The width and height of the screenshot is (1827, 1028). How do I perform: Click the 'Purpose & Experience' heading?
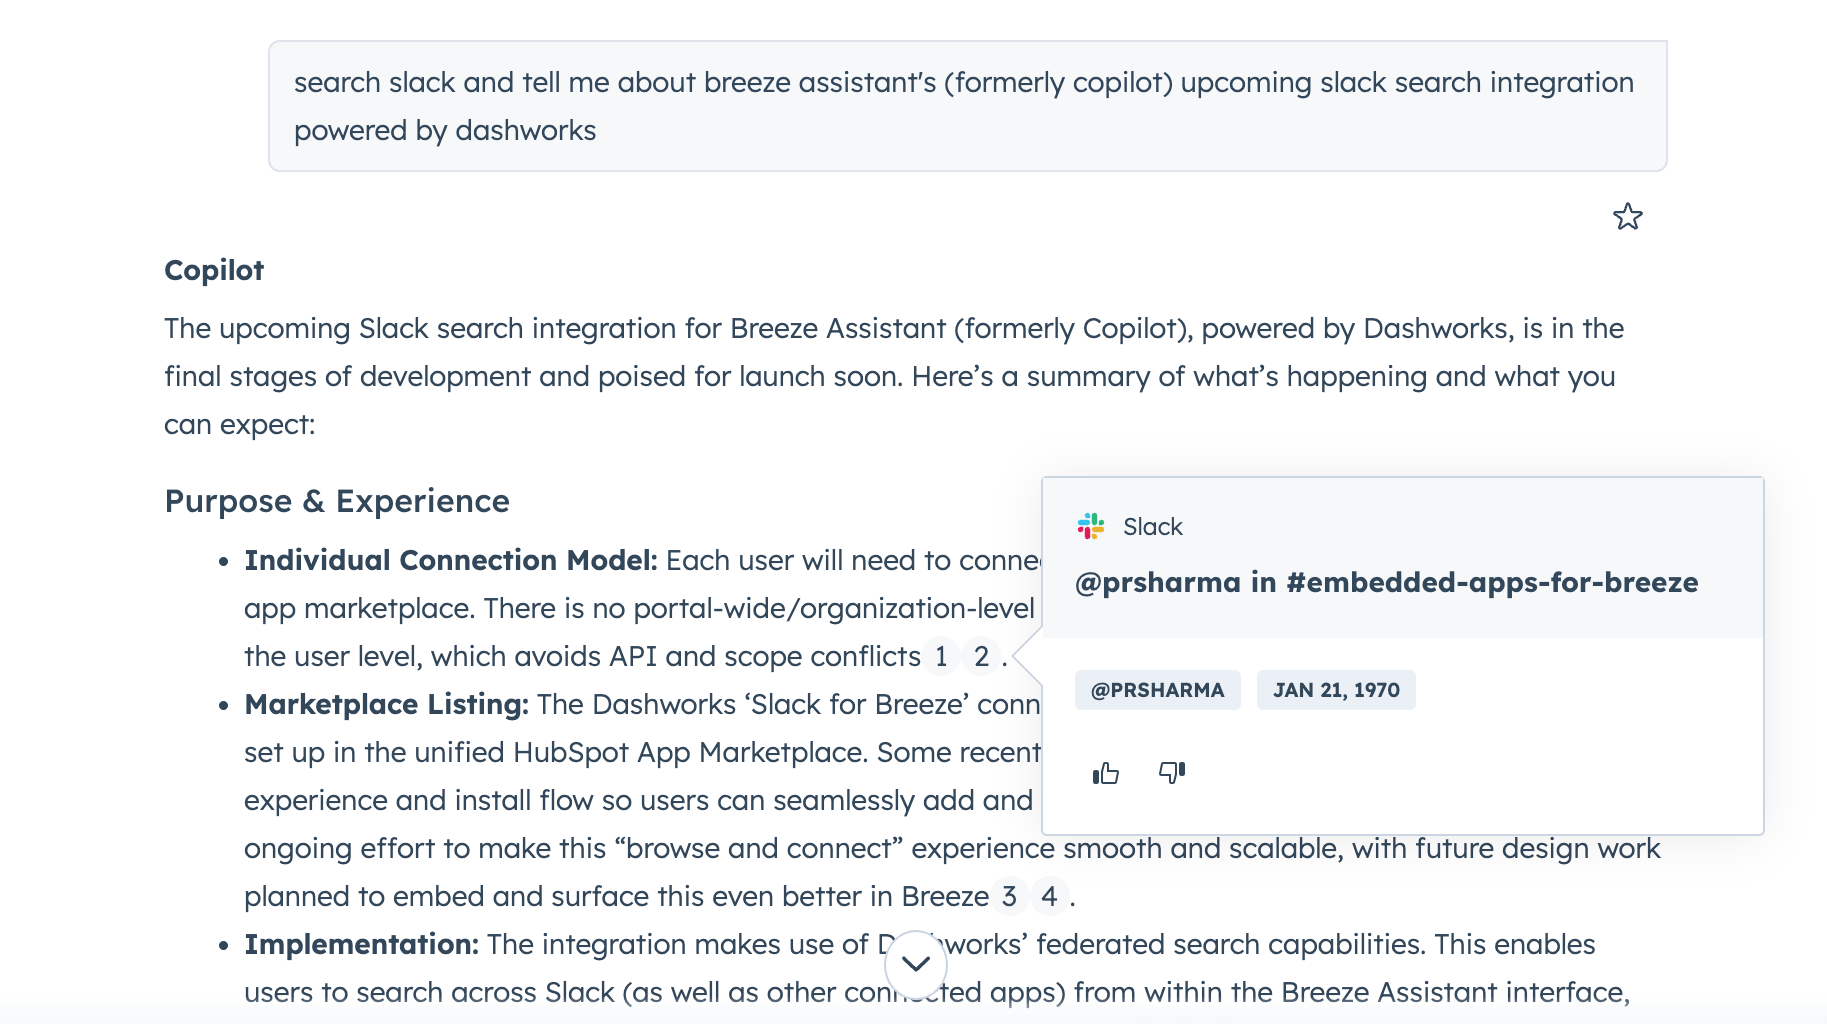pos(337,501)
